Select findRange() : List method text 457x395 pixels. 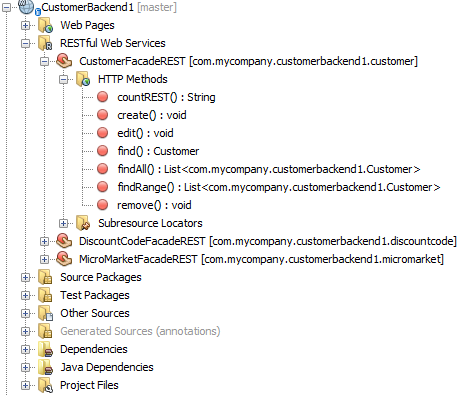click(x=279, y=187)
